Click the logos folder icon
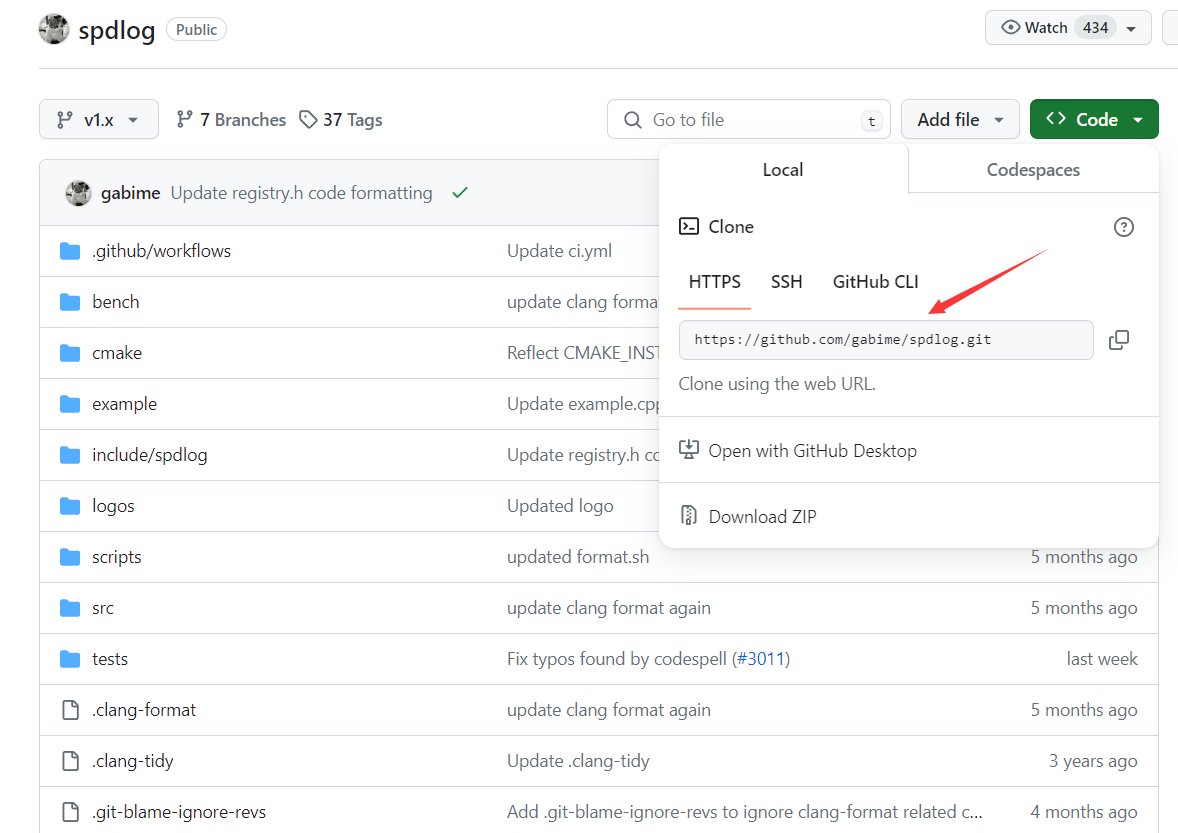This screenshot has width=1178, height=833. tap(70, 506)
